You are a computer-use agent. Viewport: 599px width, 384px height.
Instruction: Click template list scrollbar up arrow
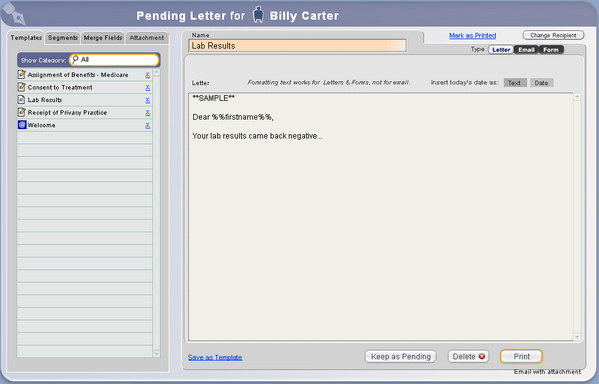pyautogui.click(x=156, y=72)
